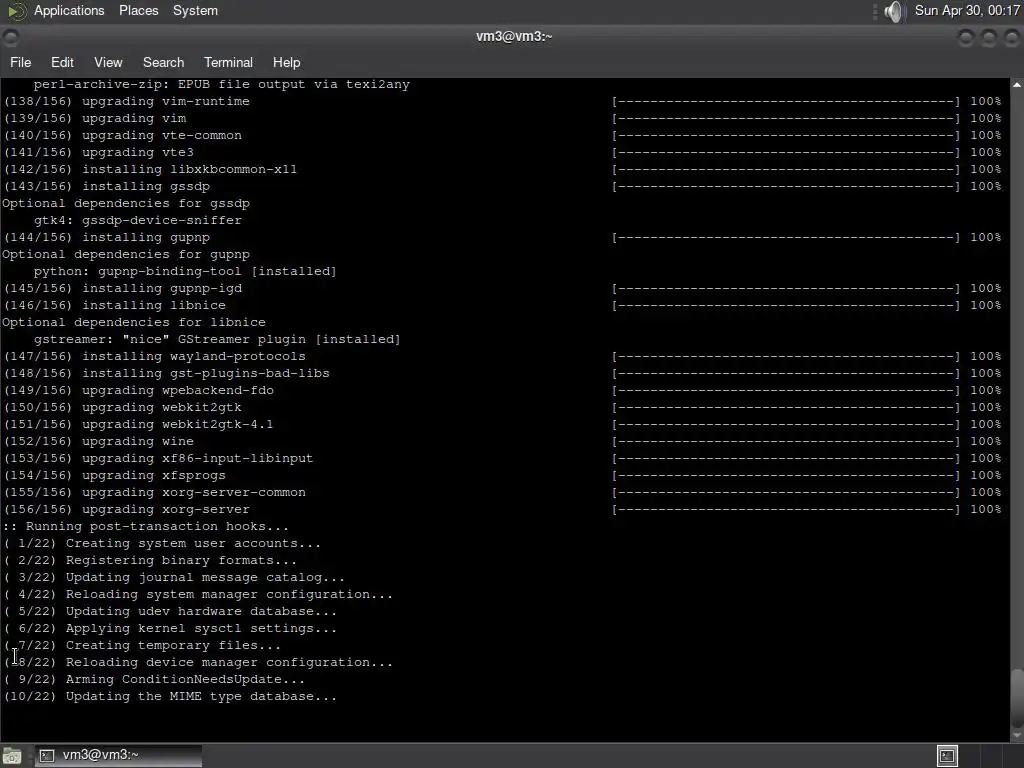Click the line '(146/156) installing libnice'

[x=115, y=305]
